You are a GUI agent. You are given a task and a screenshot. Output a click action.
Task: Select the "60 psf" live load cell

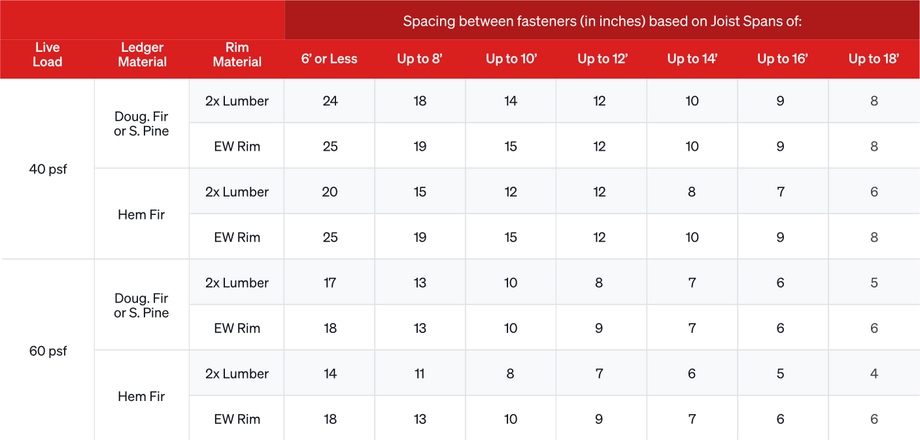click(x=47, y=351)
